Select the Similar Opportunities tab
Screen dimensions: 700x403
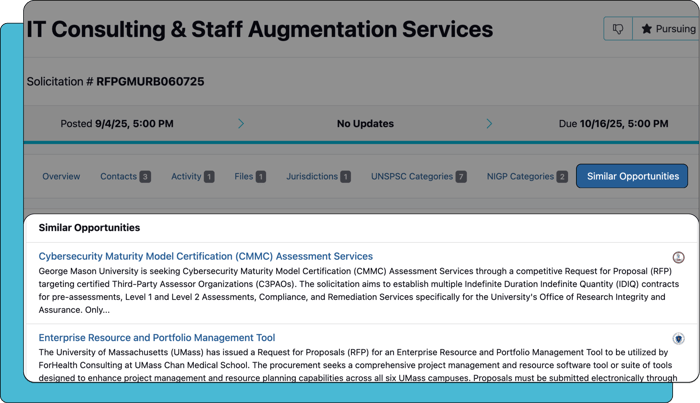pyautogui.click(x=632, y=177)
